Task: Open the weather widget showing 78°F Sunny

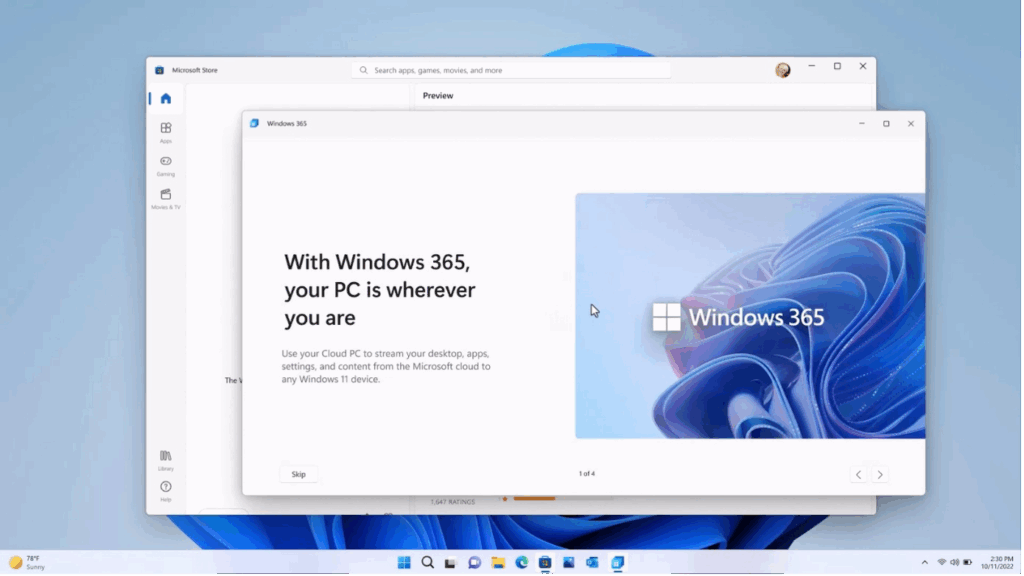Action: [x=27, y=562]
